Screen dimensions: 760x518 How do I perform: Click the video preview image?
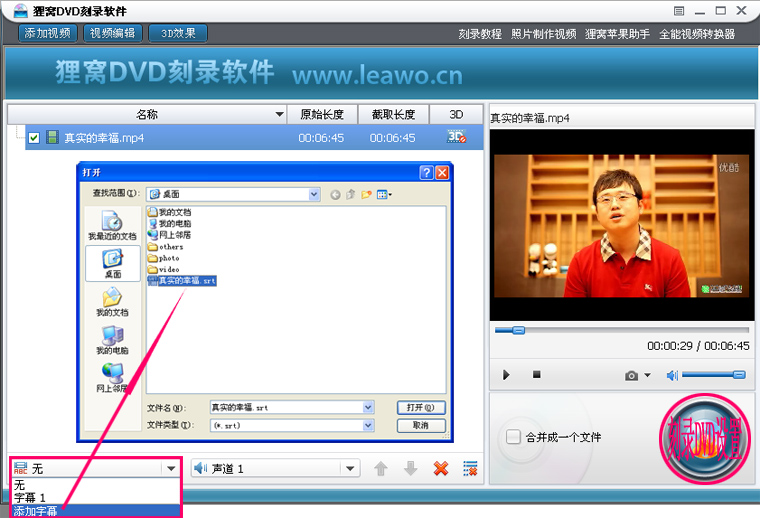622,225
